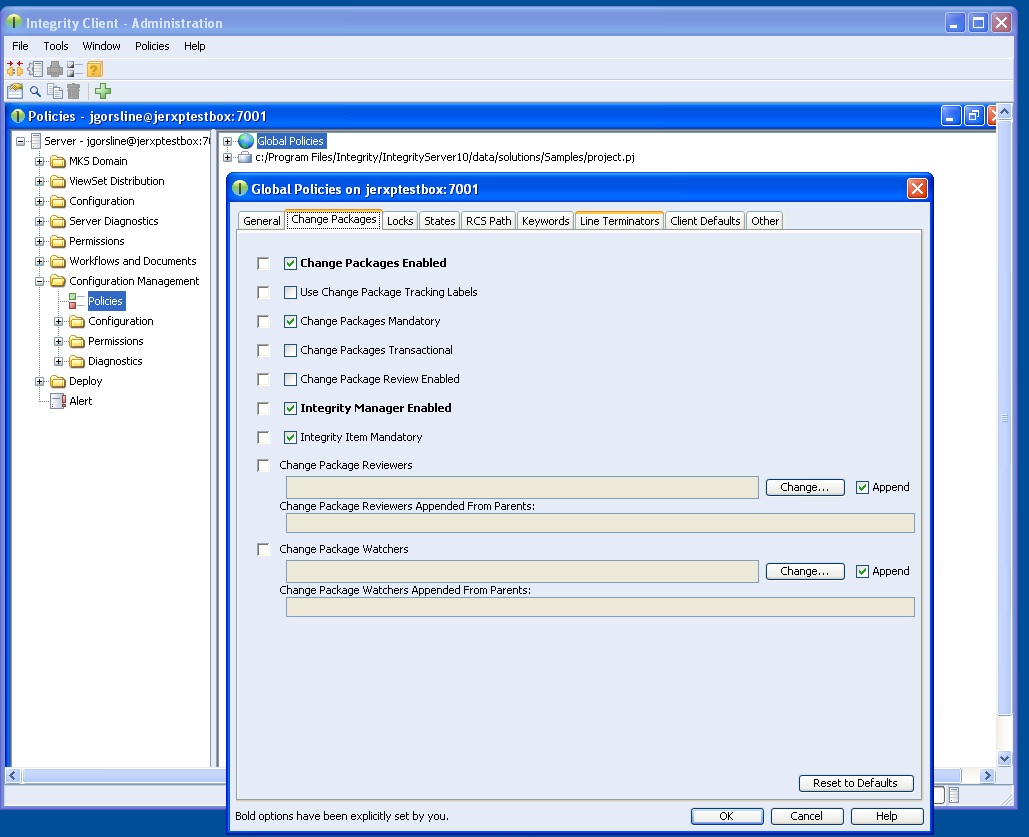
Task: Click the Alert icon in the tree
Action: coord(58,400)
